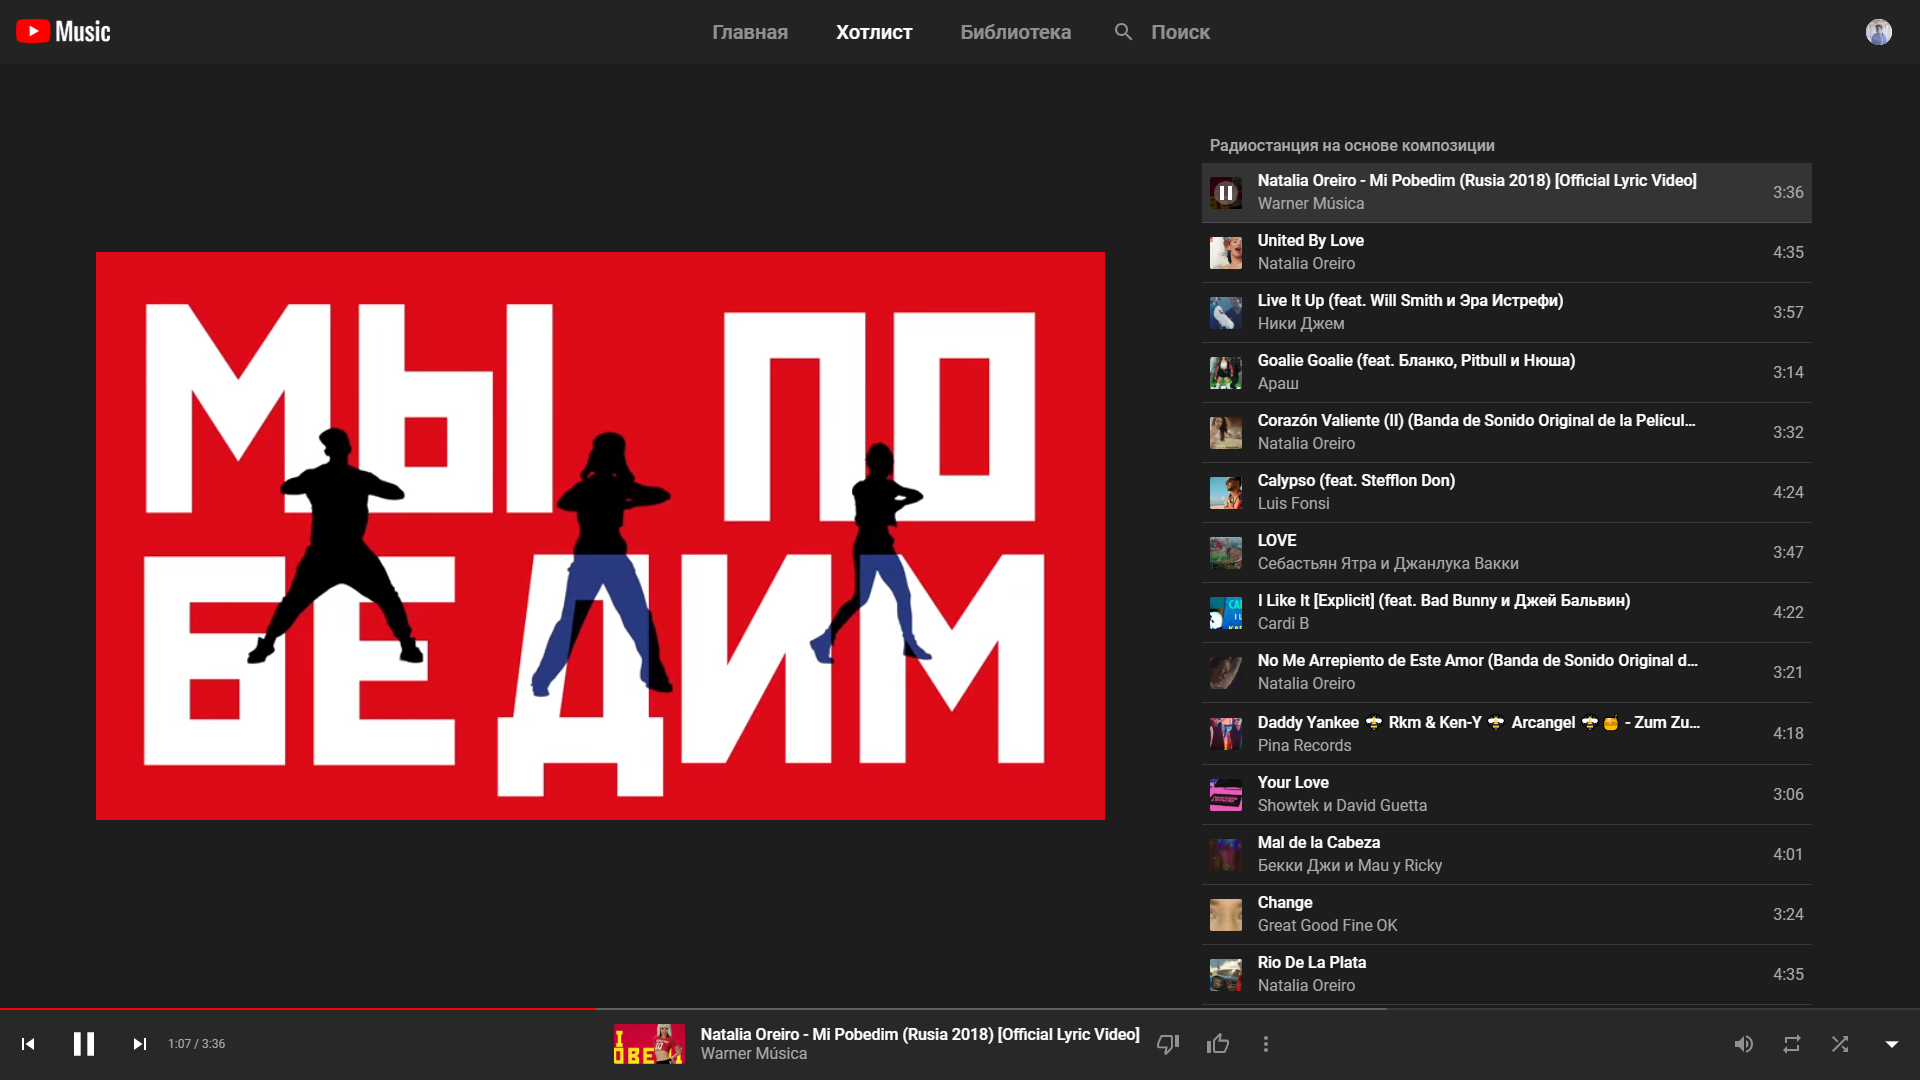Image resolution: width=1920 pixels, height=1080 pixels.
Task: Play Corazón Valiente (II) from the queue
Action: (x=1506, y=433)
